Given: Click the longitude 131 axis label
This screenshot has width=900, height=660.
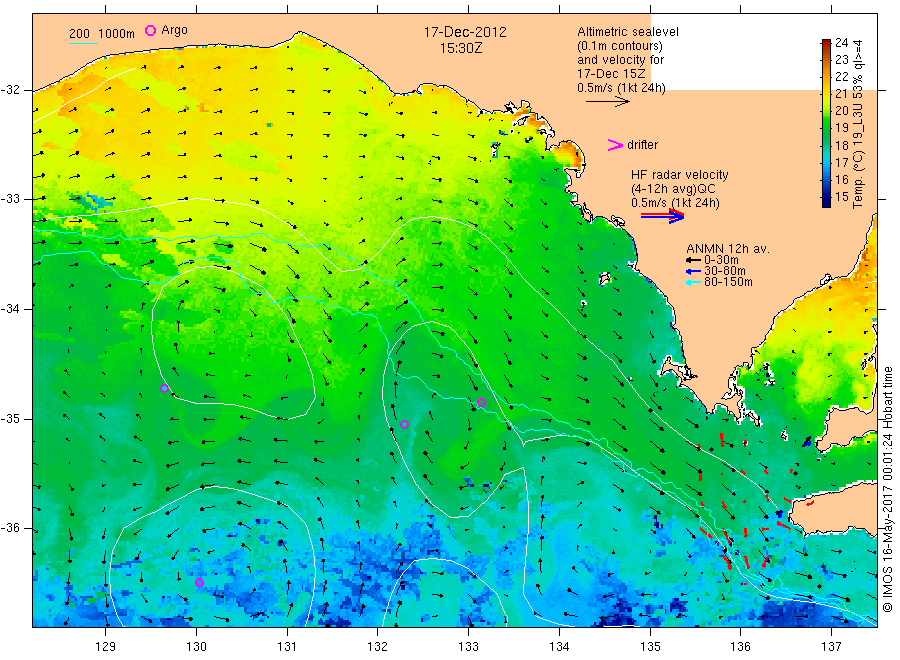Looking at the screenshot, I should [x=287, y=646].
